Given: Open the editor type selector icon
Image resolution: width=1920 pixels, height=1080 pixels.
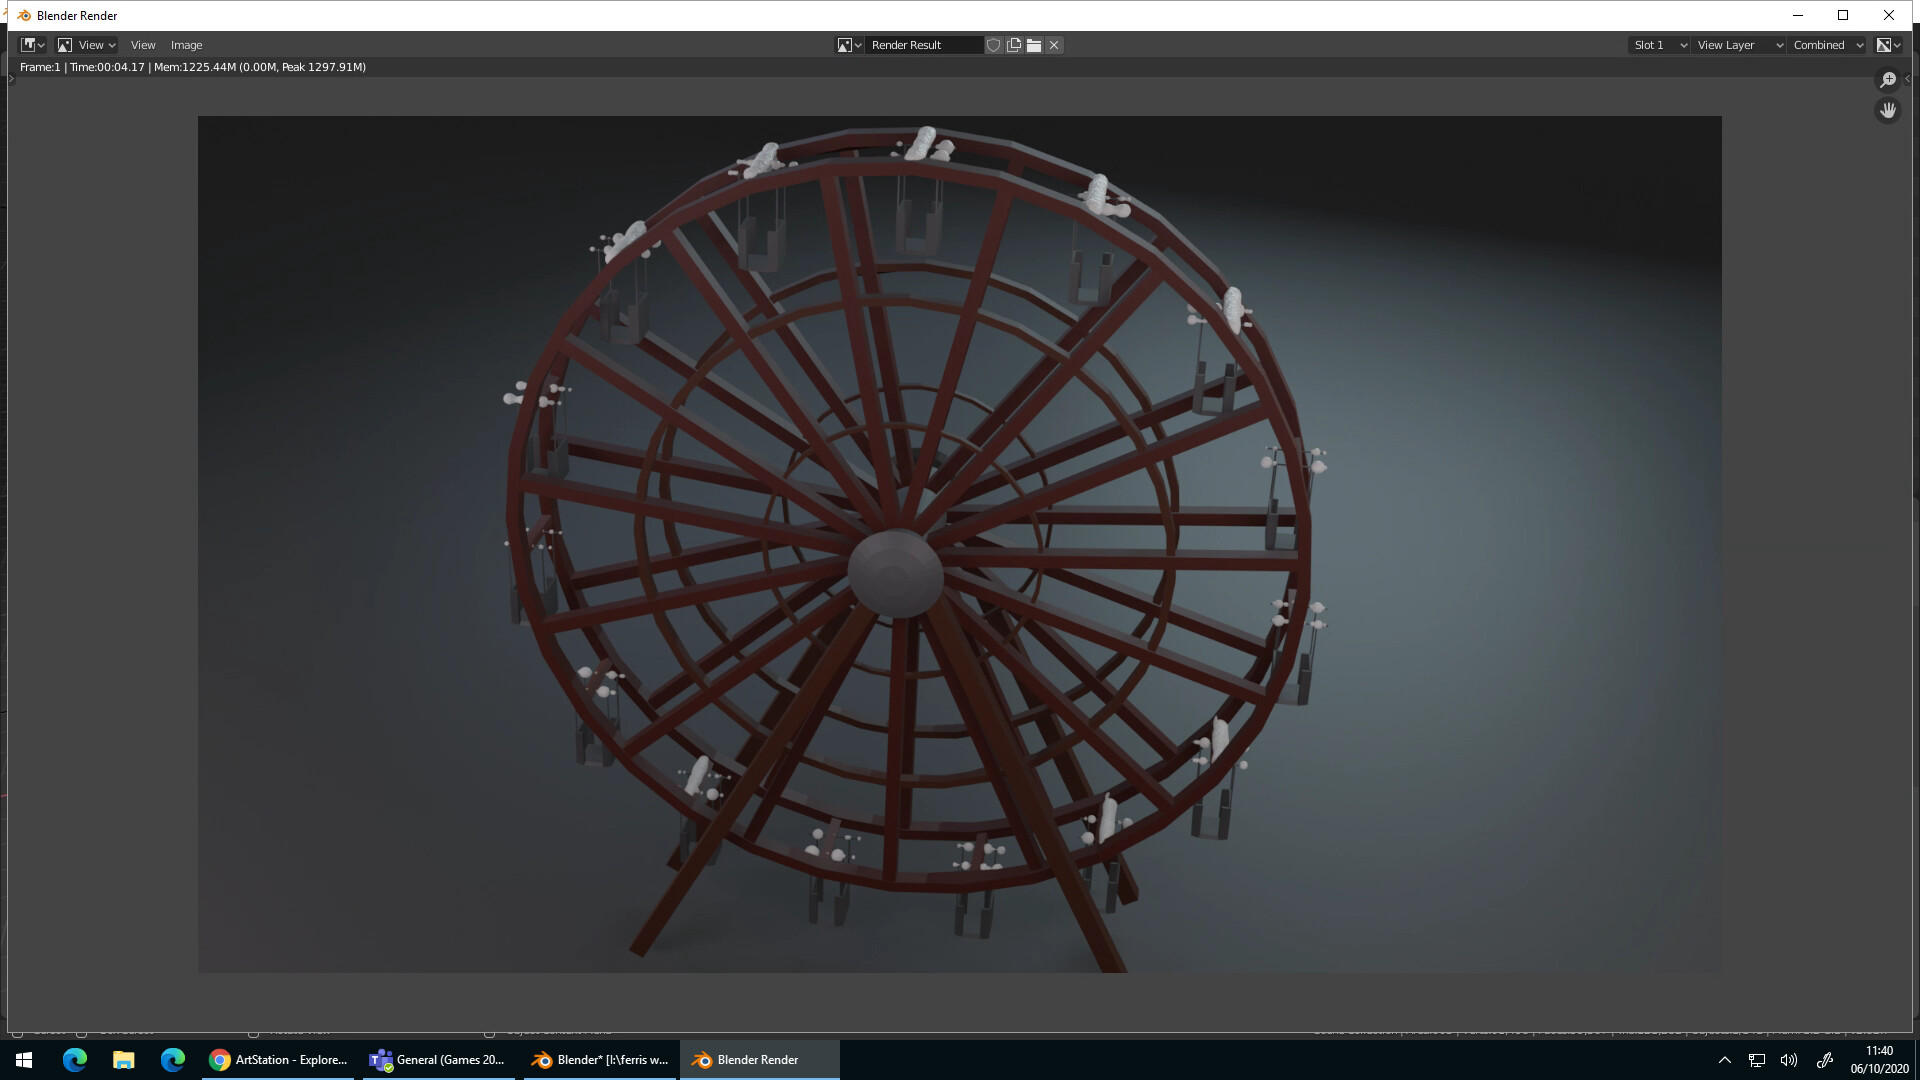Looking at the screenshot, I should point(30,45).
